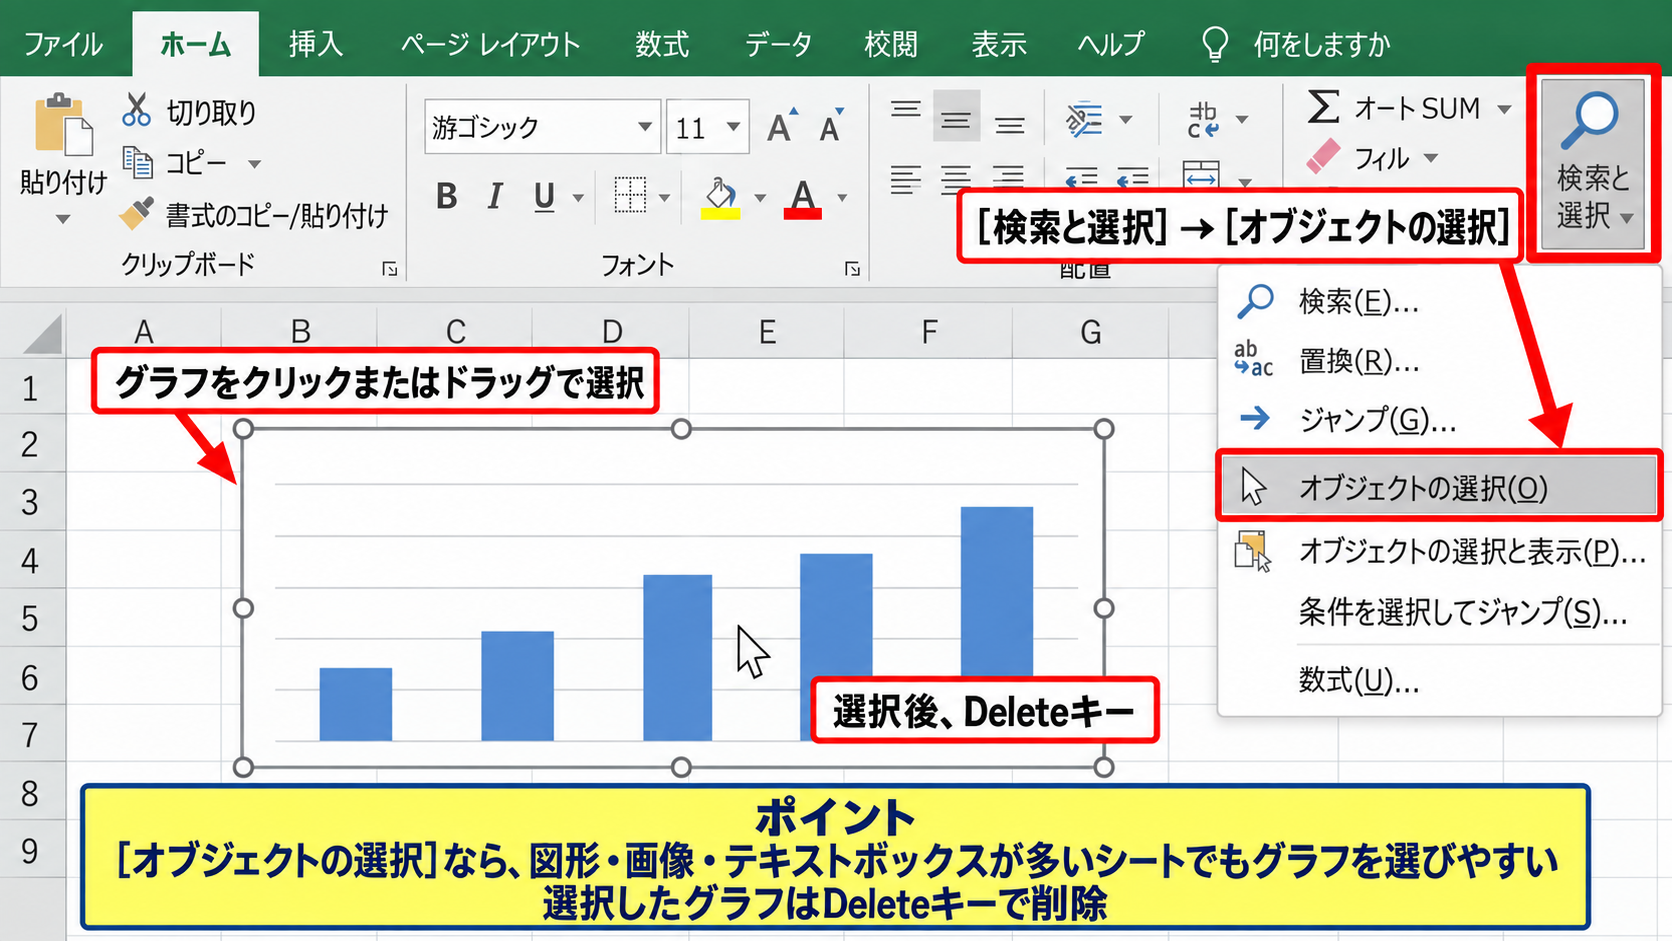
Task: Select オブジェクトの選択(O) menu item
Action: pyautogui.click(x=1439, y=487)
